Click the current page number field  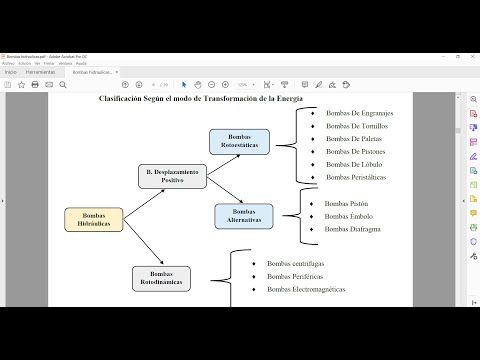(153, 85)
